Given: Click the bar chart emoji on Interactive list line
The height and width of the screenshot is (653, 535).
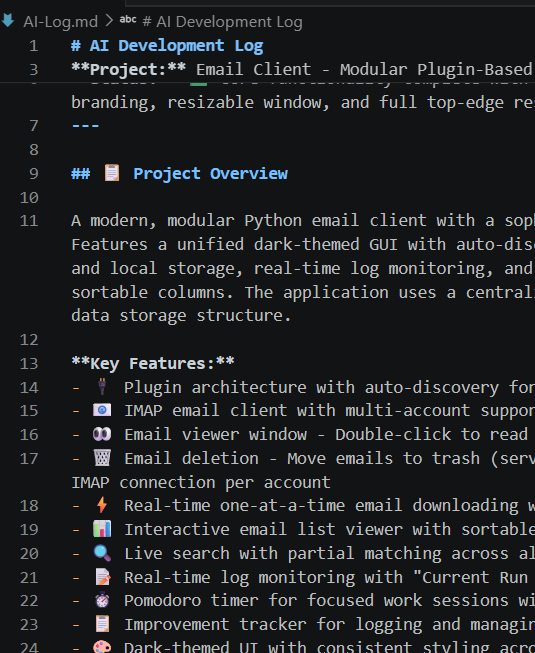Looking at the screenshot, I should click(x=102, y=529).
